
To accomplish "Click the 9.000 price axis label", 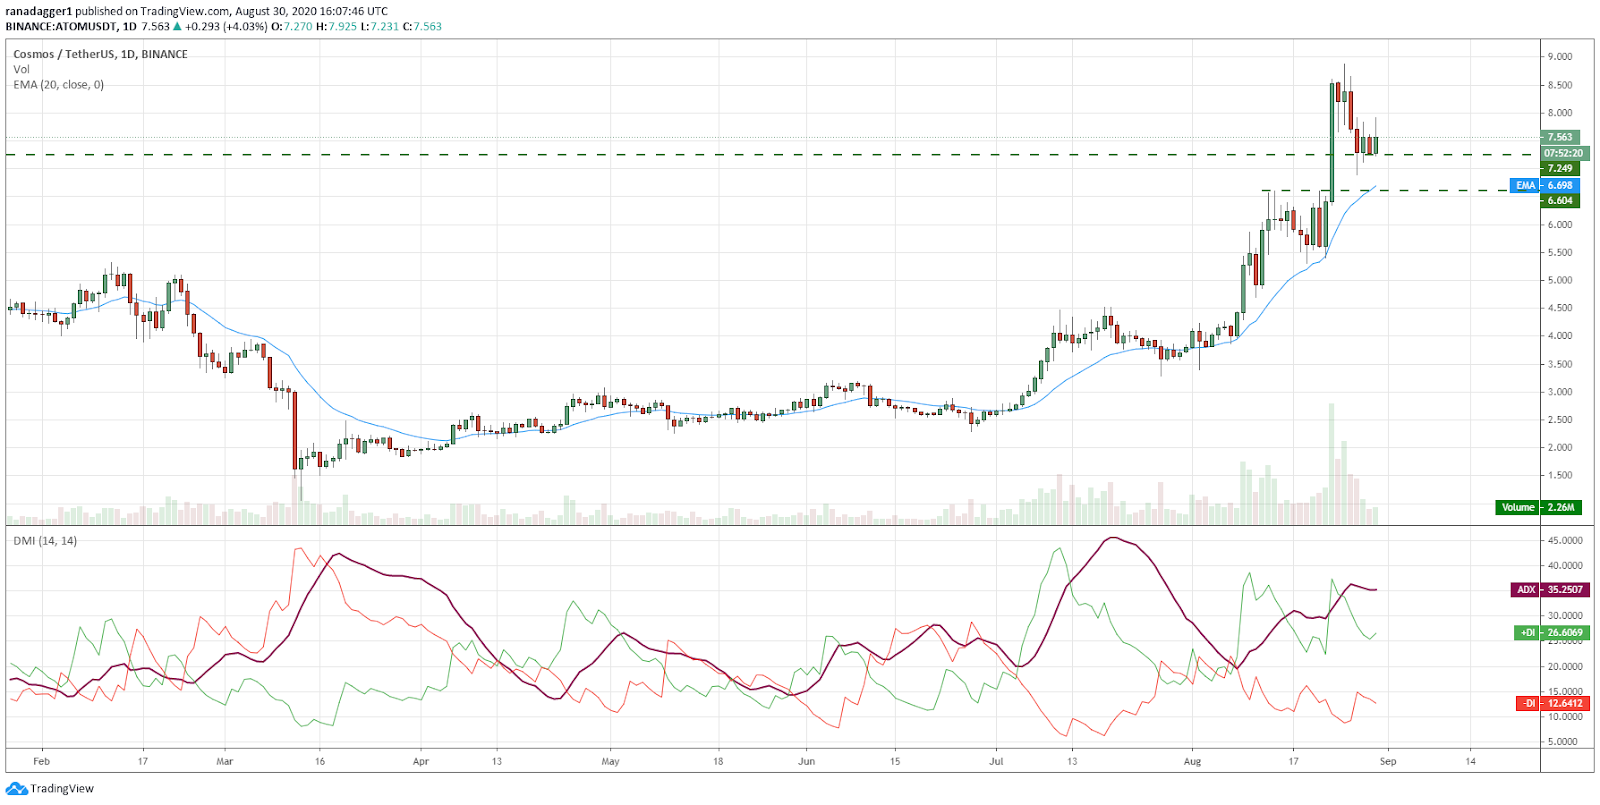I will coord(1559,57).
